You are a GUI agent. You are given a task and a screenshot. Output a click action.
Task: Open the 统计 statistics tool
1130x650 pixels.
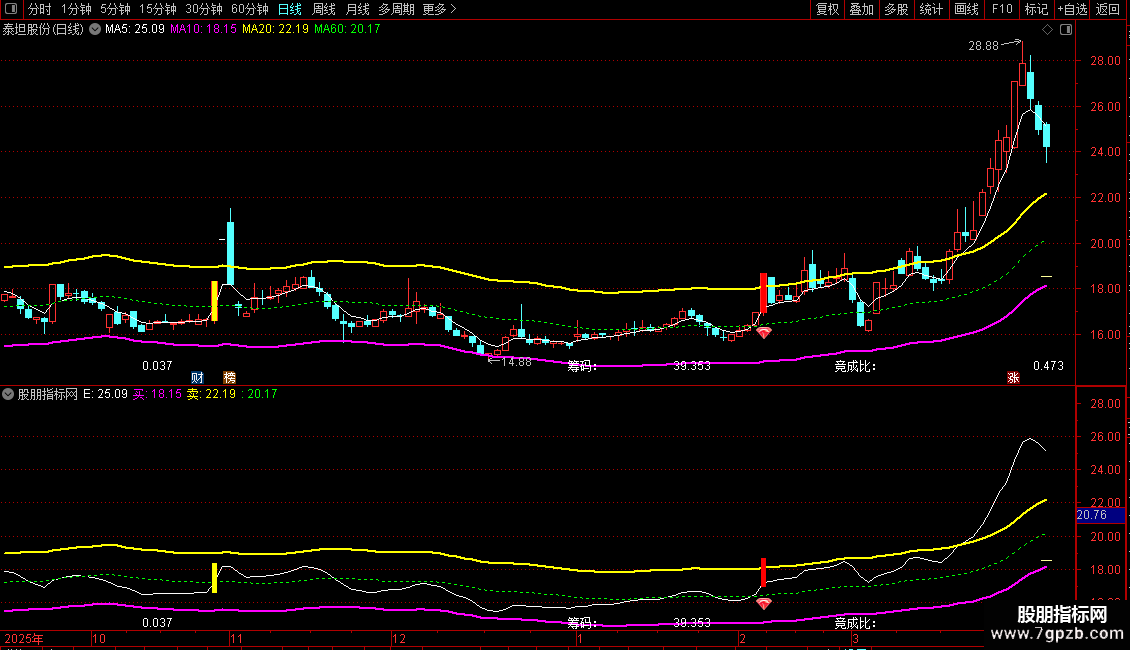point(930,9)
